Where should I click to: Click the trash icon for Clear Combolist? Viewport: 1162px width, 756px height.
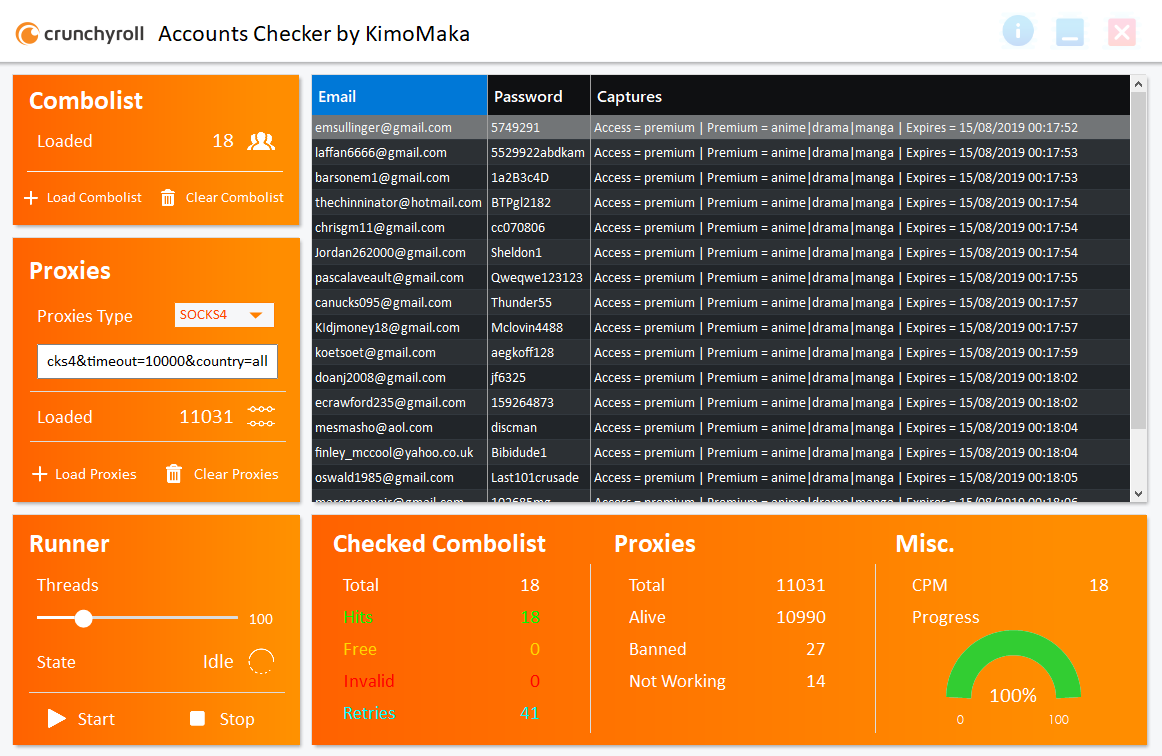point(168,198)
